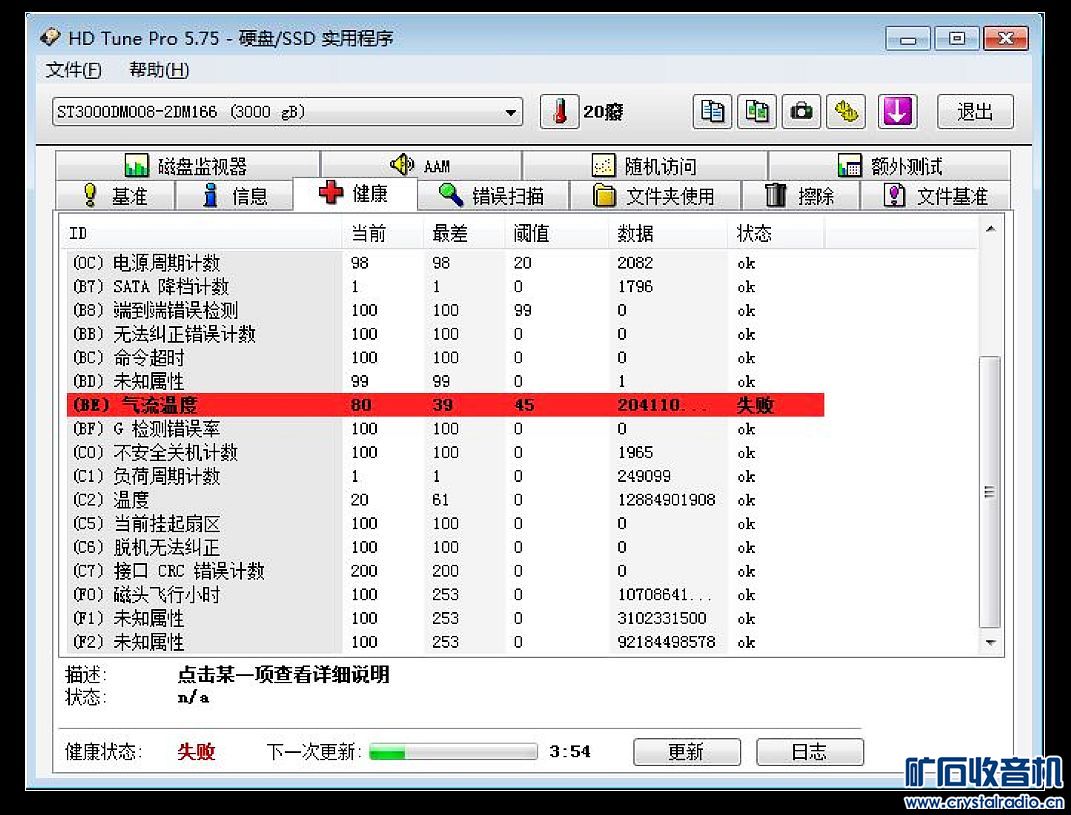The width and height of the screenshot is (1071, 815).
Task: Click the 最差 column header
Action: click(x=464, y=234)
